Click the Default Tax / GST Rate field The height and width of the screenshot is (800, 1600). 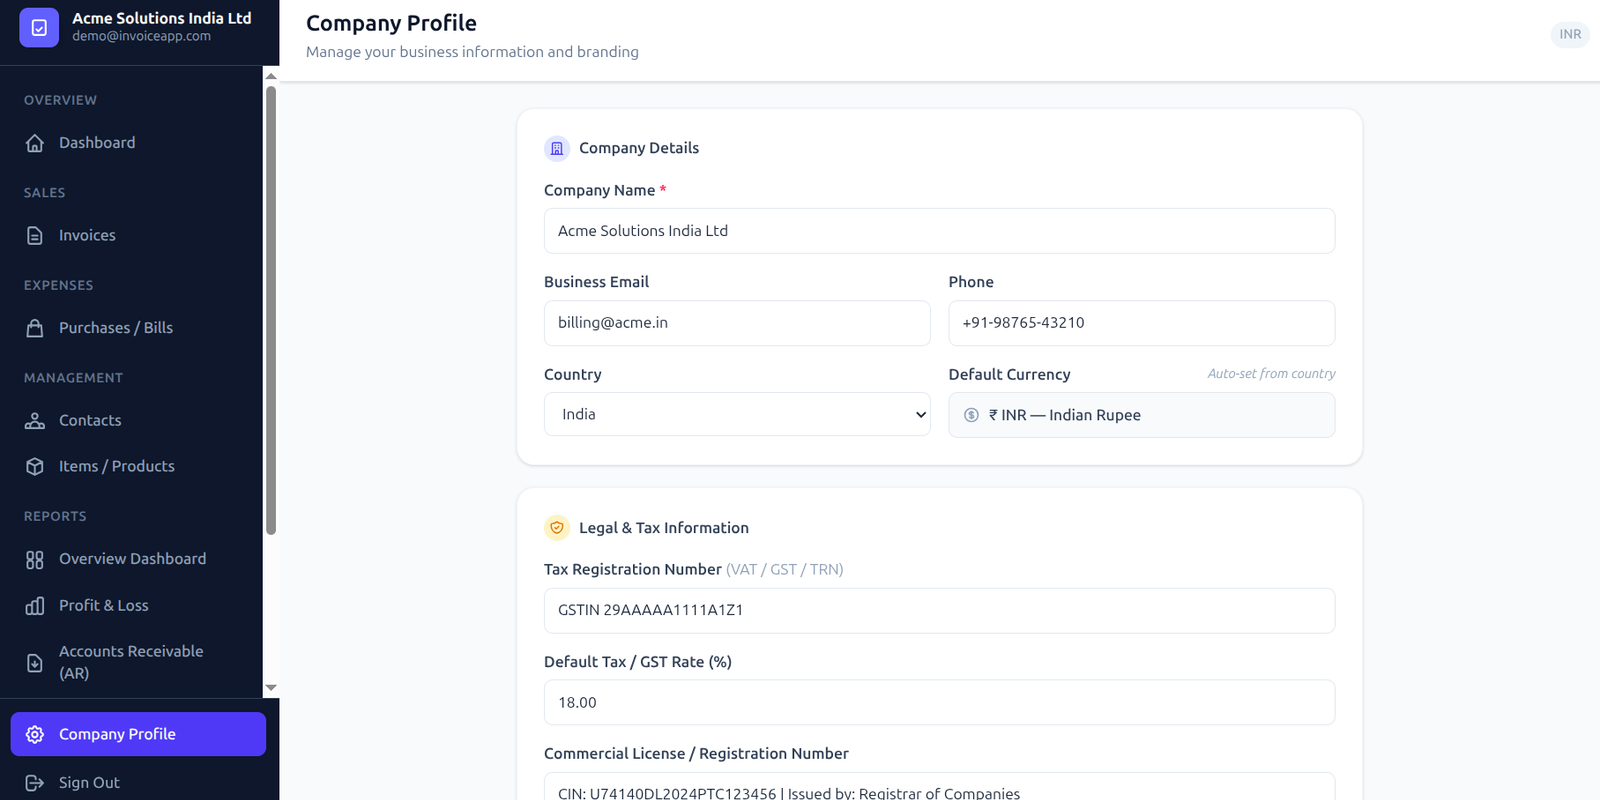[x=939, y=702]
